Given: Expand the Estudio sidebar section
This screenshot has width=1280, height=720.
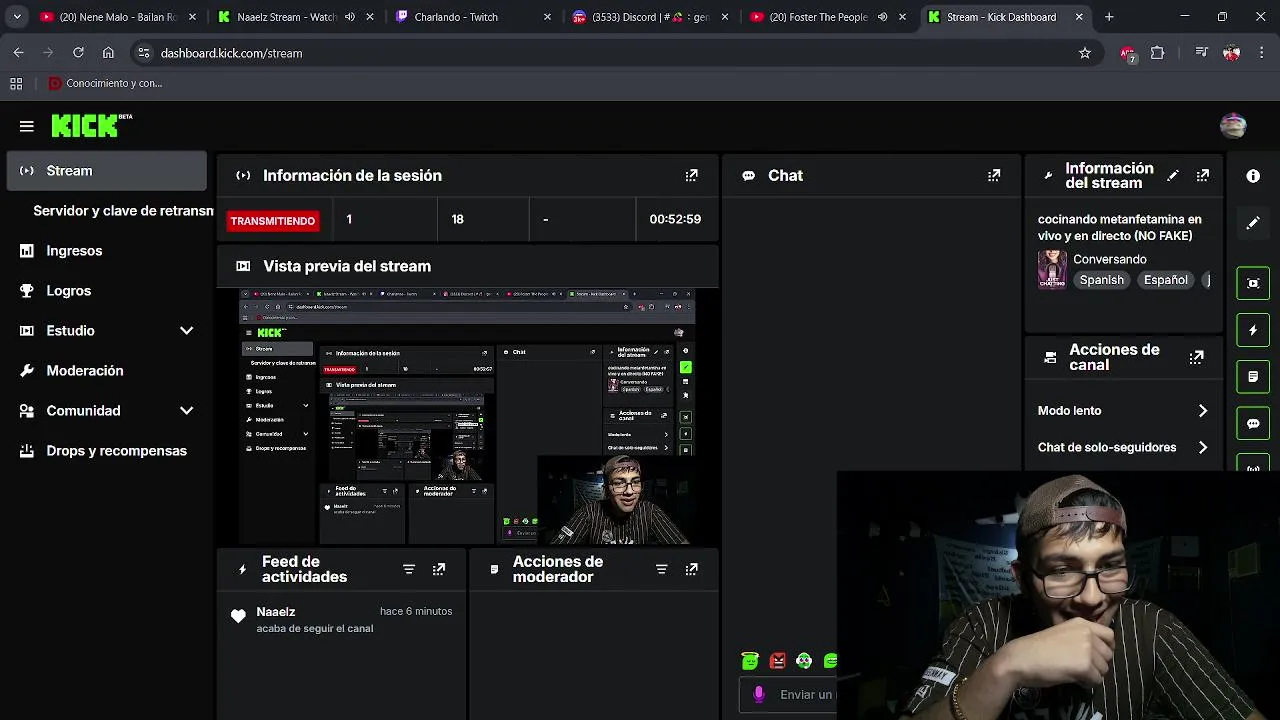Looking at the screenshot, I should tap(186, 331).
